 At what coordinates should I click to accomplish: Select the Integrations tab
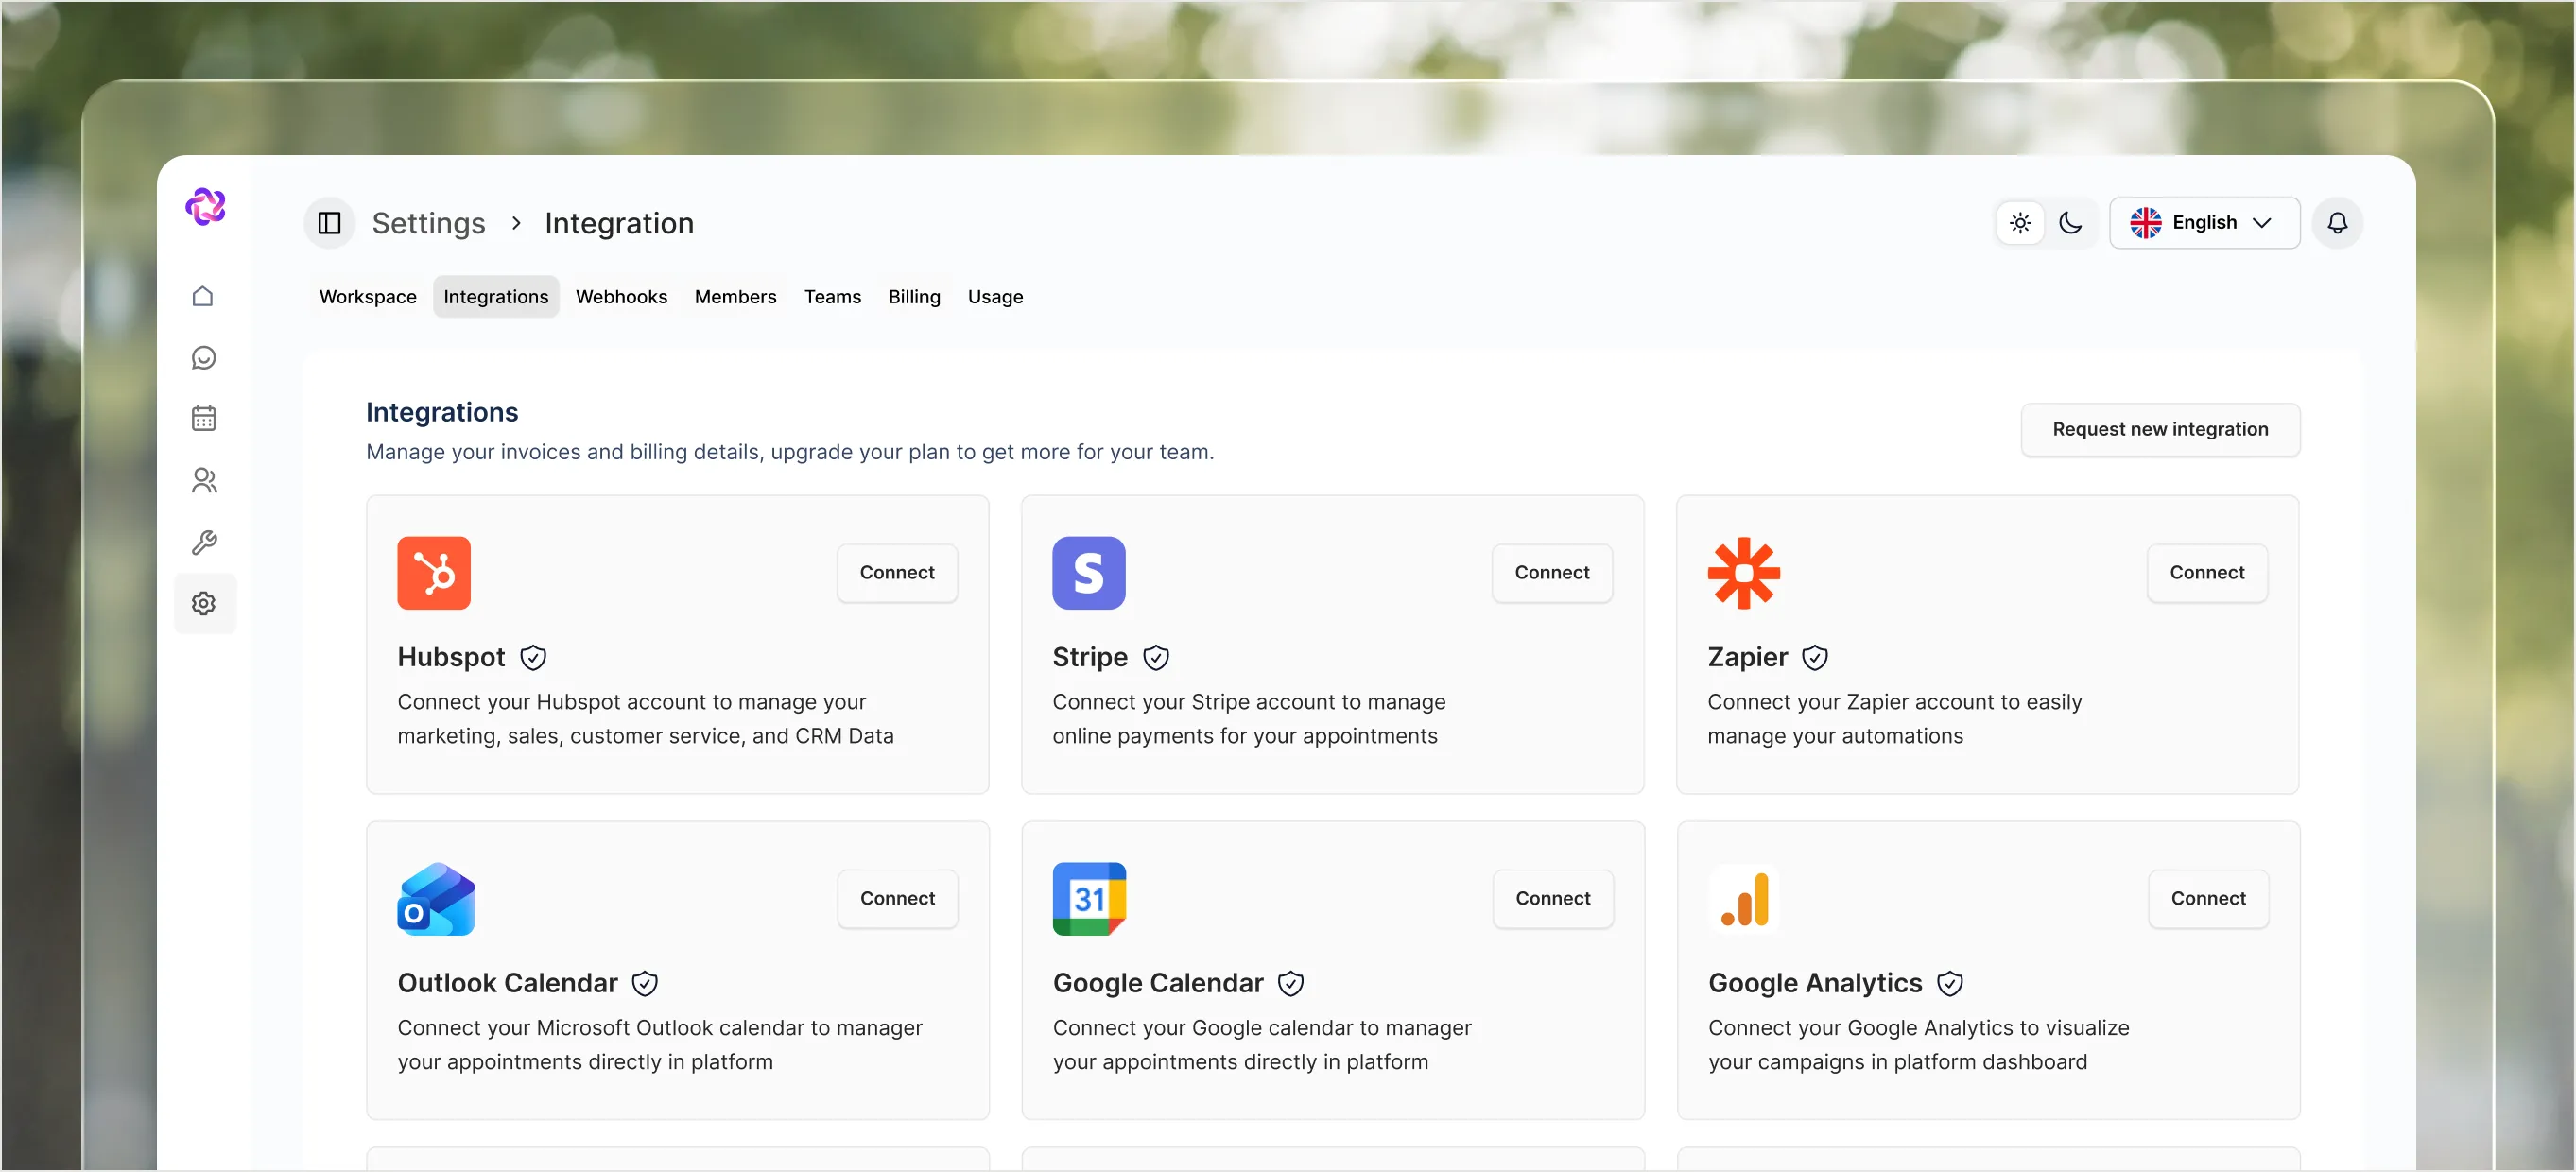[495, 297]
